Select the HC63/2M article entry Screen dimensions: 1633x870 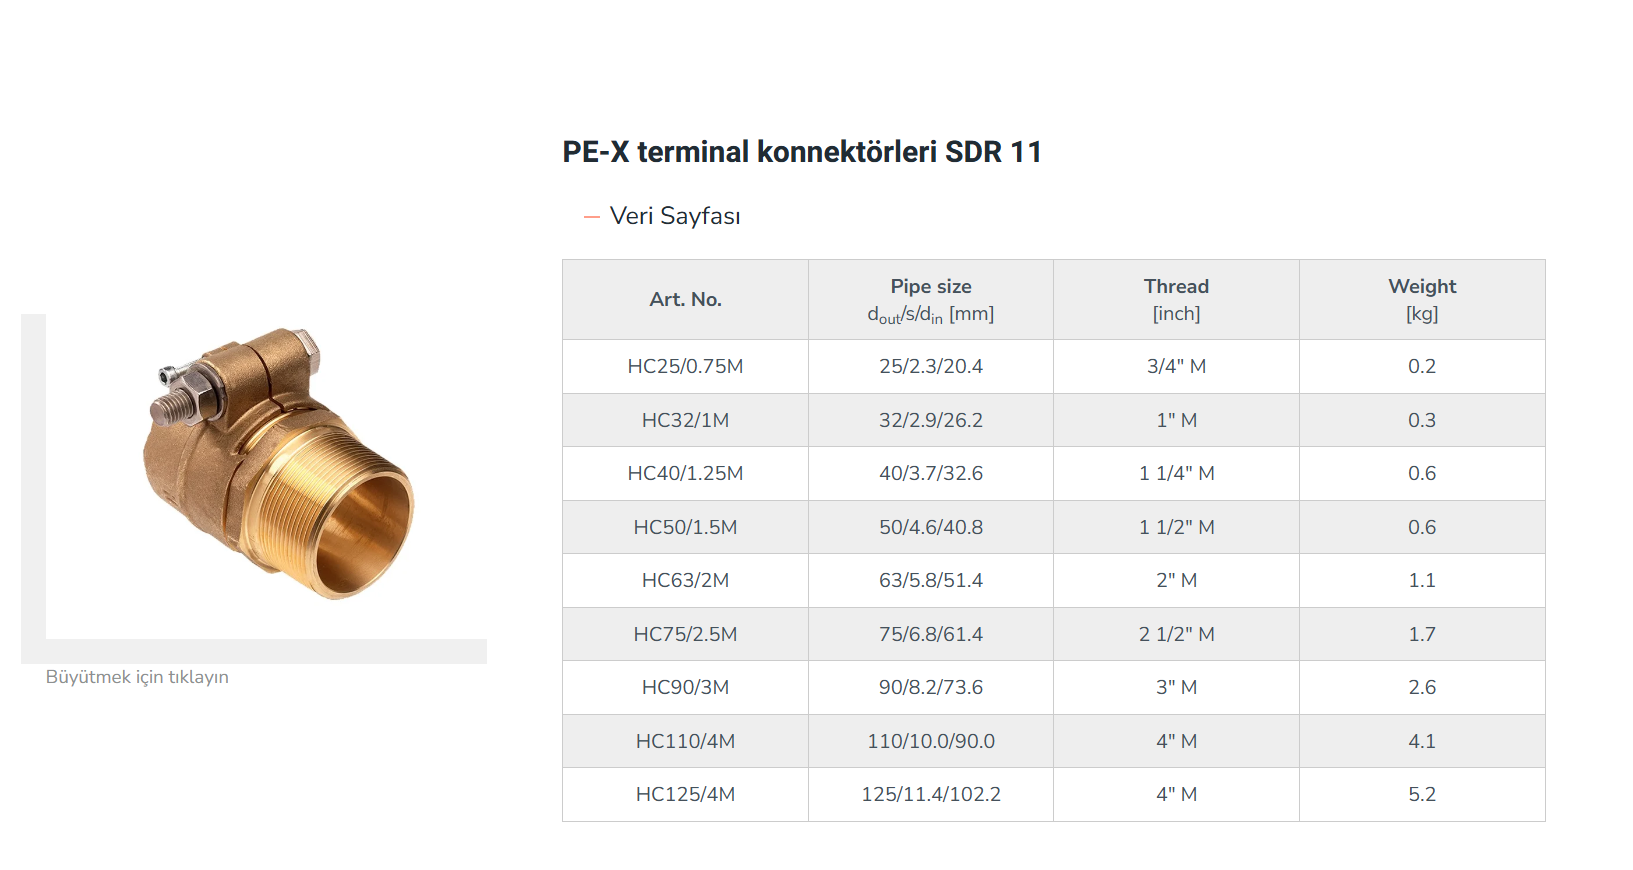(x=685, y=580)
